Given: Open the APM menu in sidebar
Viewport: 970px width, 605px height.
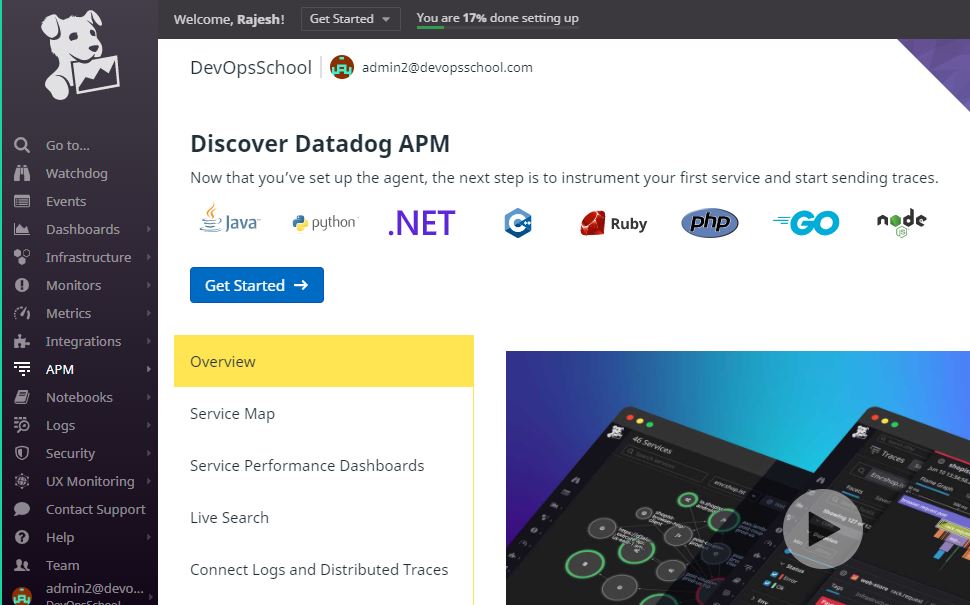Looking at the screenshot, I should coord(60,369).
